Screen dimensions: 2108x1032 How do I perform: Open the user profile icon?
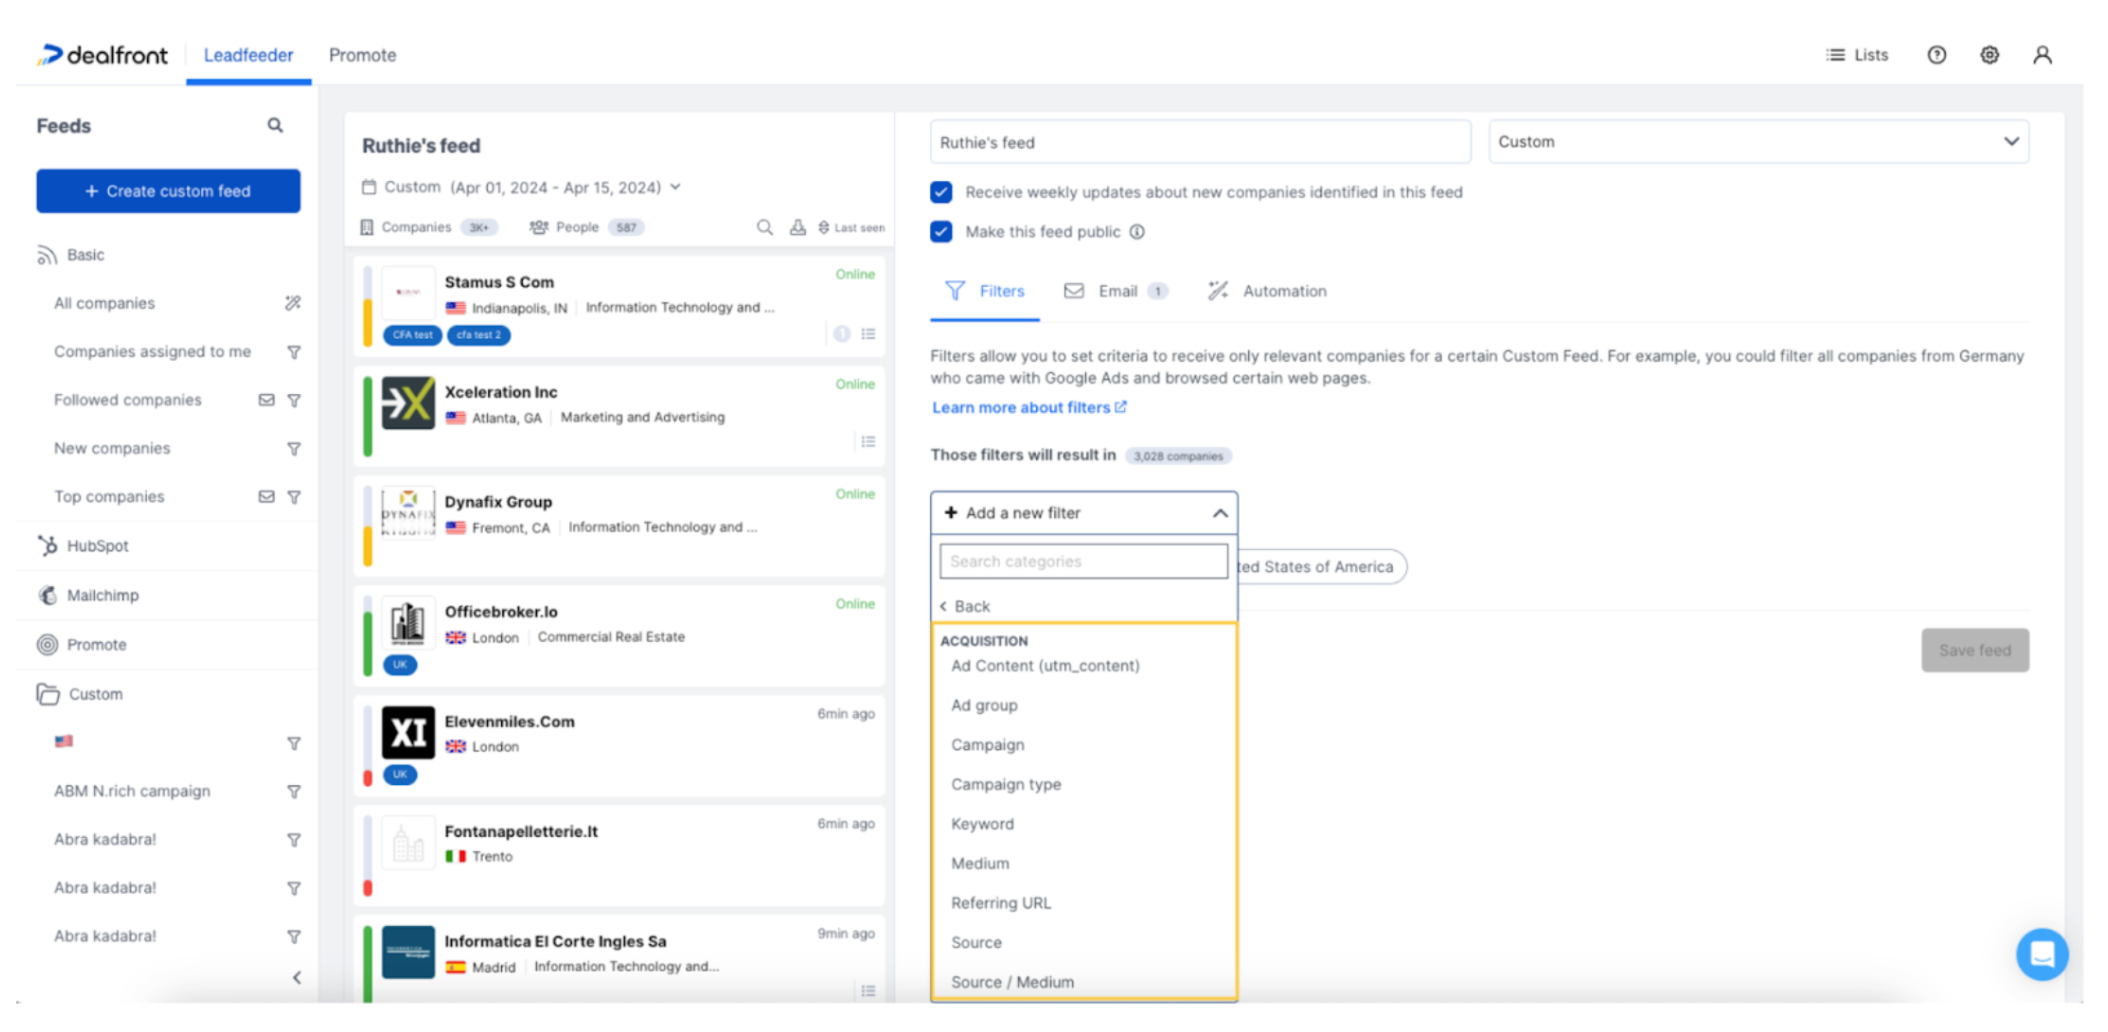2043,55
